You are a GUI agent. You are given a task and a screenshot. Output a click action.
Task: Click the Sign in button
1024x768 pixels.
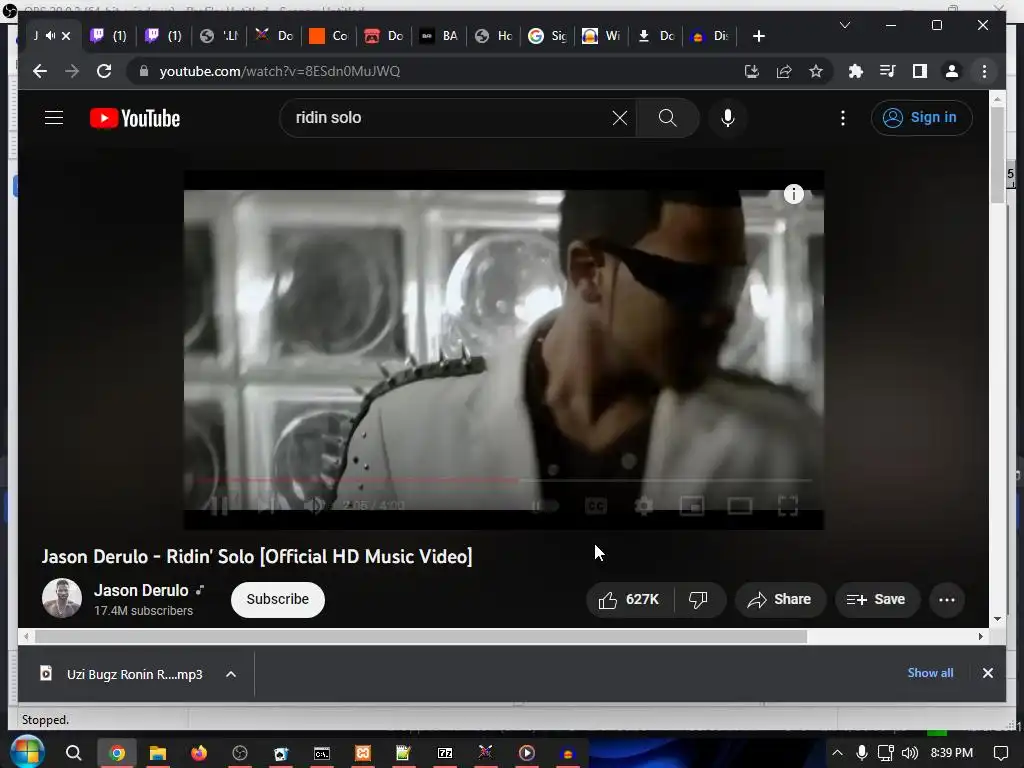pos(921,118)
